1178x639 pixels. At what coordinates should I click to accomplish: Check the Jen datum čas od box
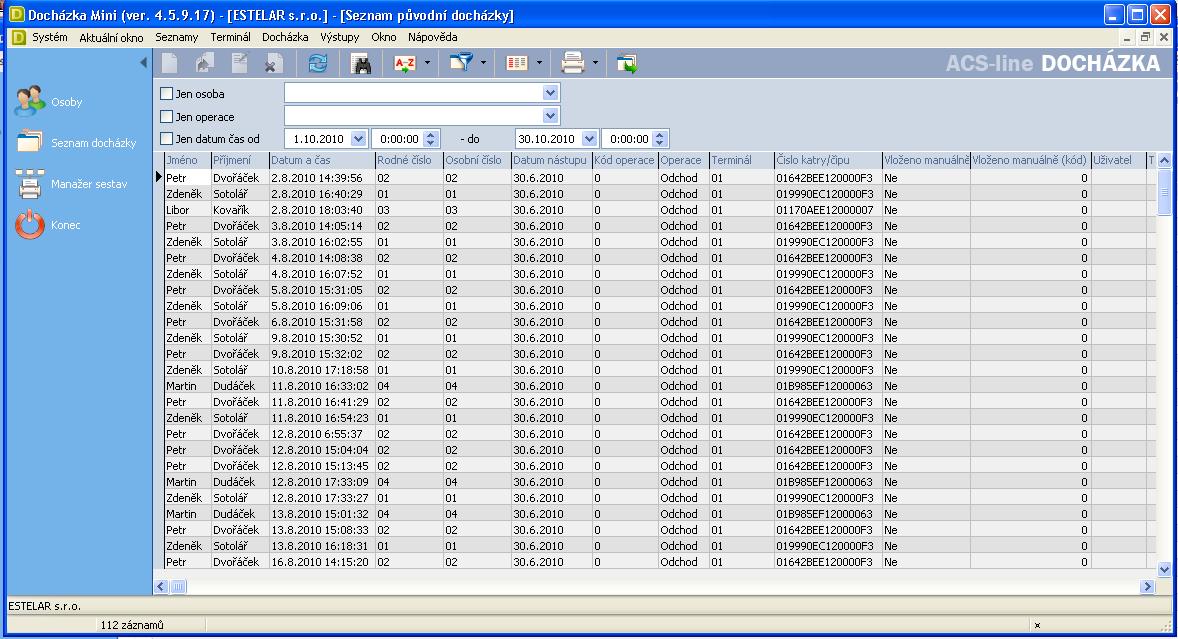pyautogui.click(x=167, y=139)
